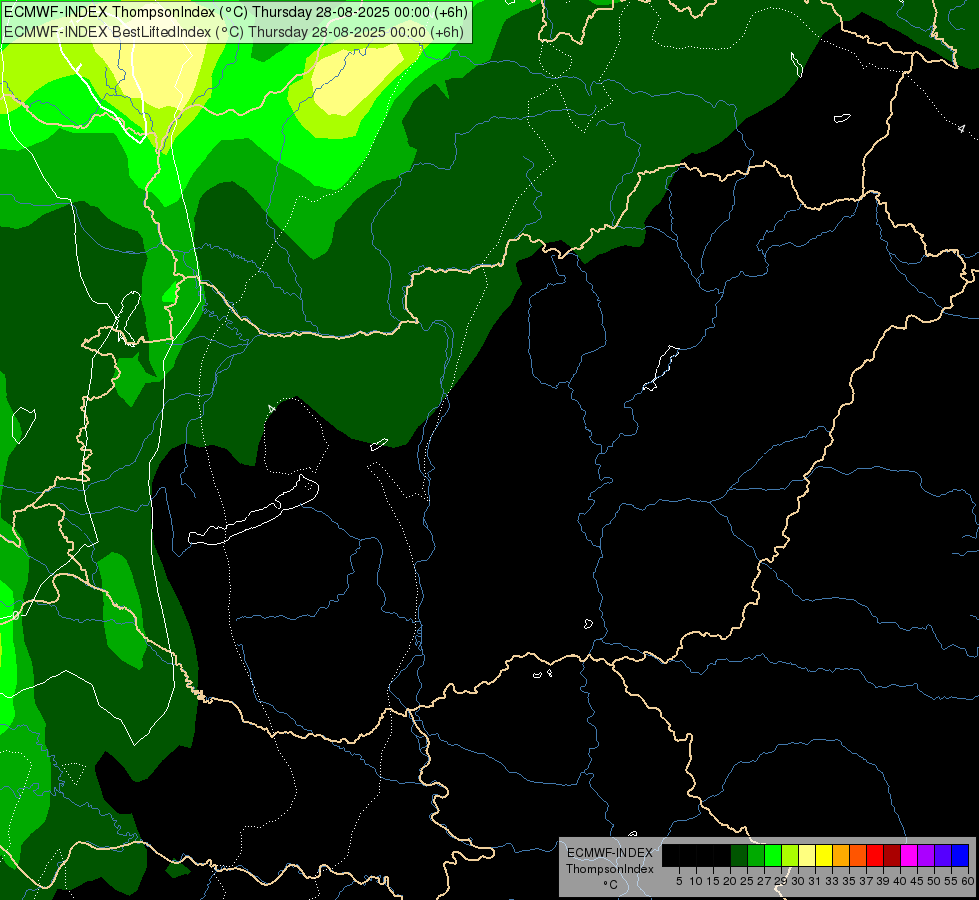Select the blue 55–60 legend swatch
979x900 pixels.
(x=960, y=855)
